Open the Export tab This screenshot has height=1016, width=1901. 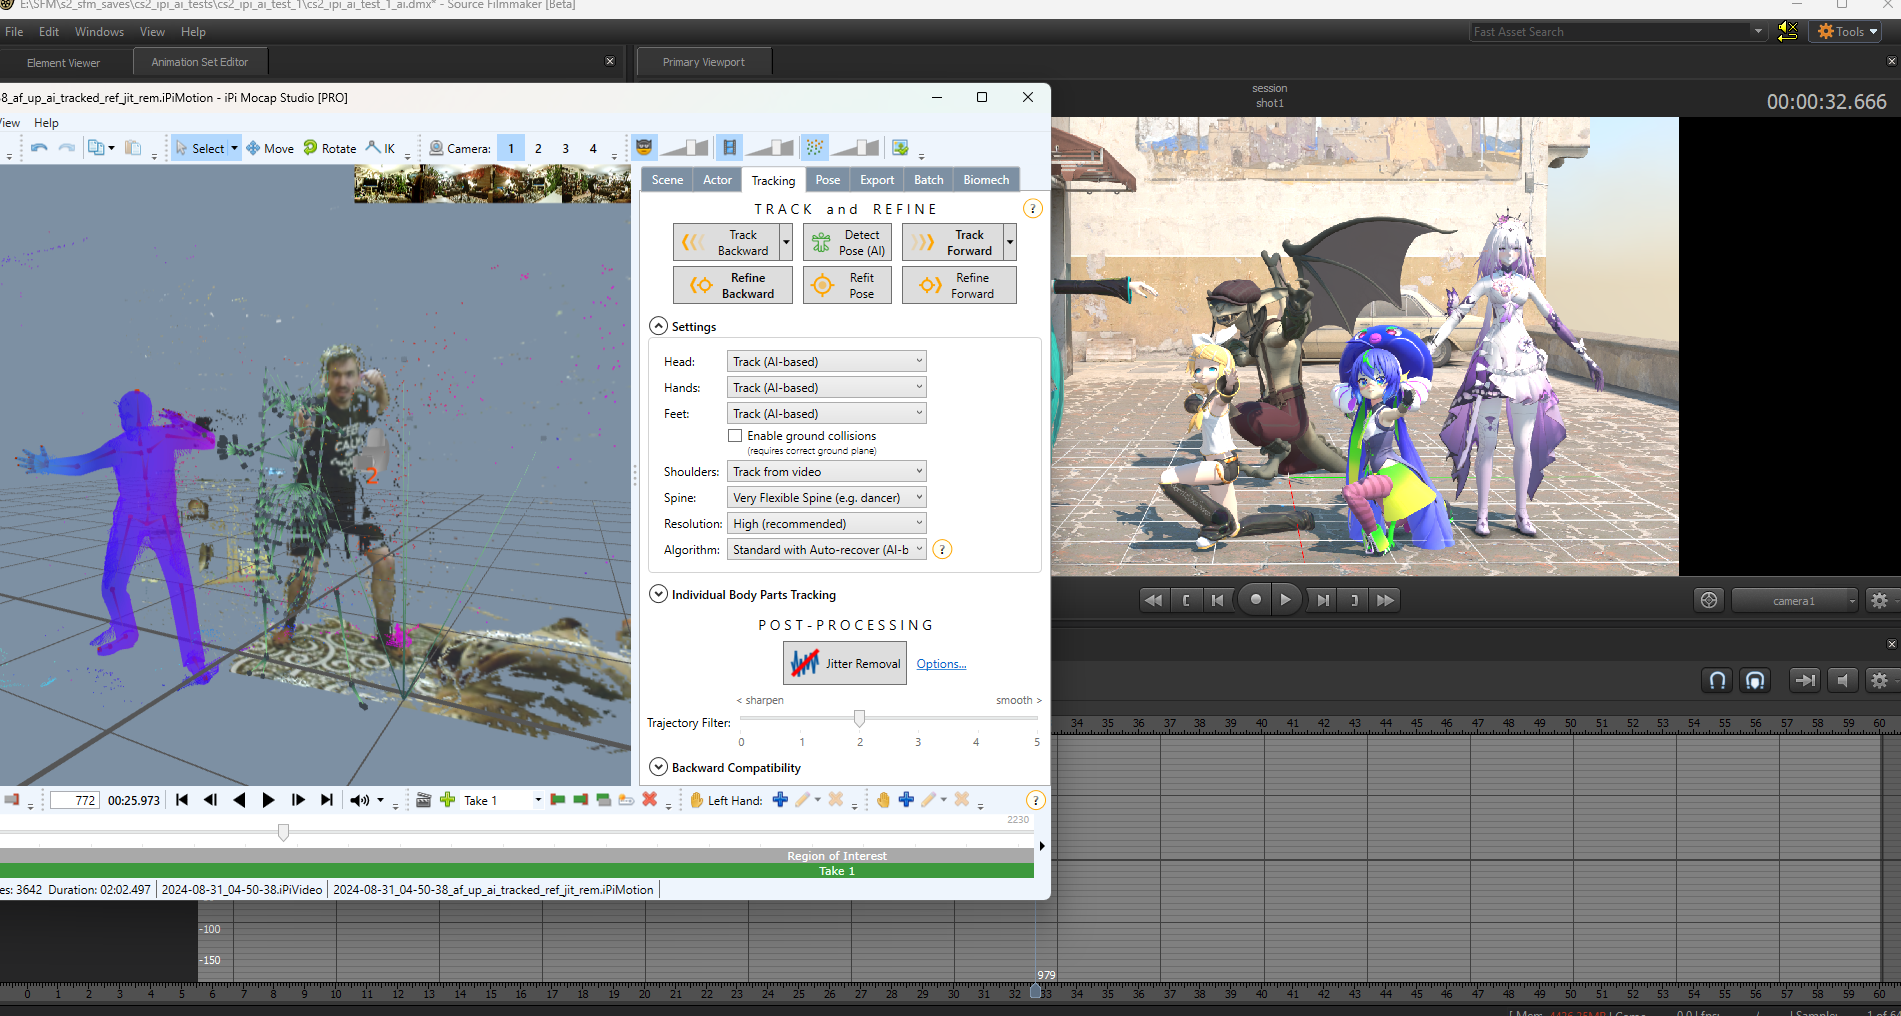click(877, 180)
